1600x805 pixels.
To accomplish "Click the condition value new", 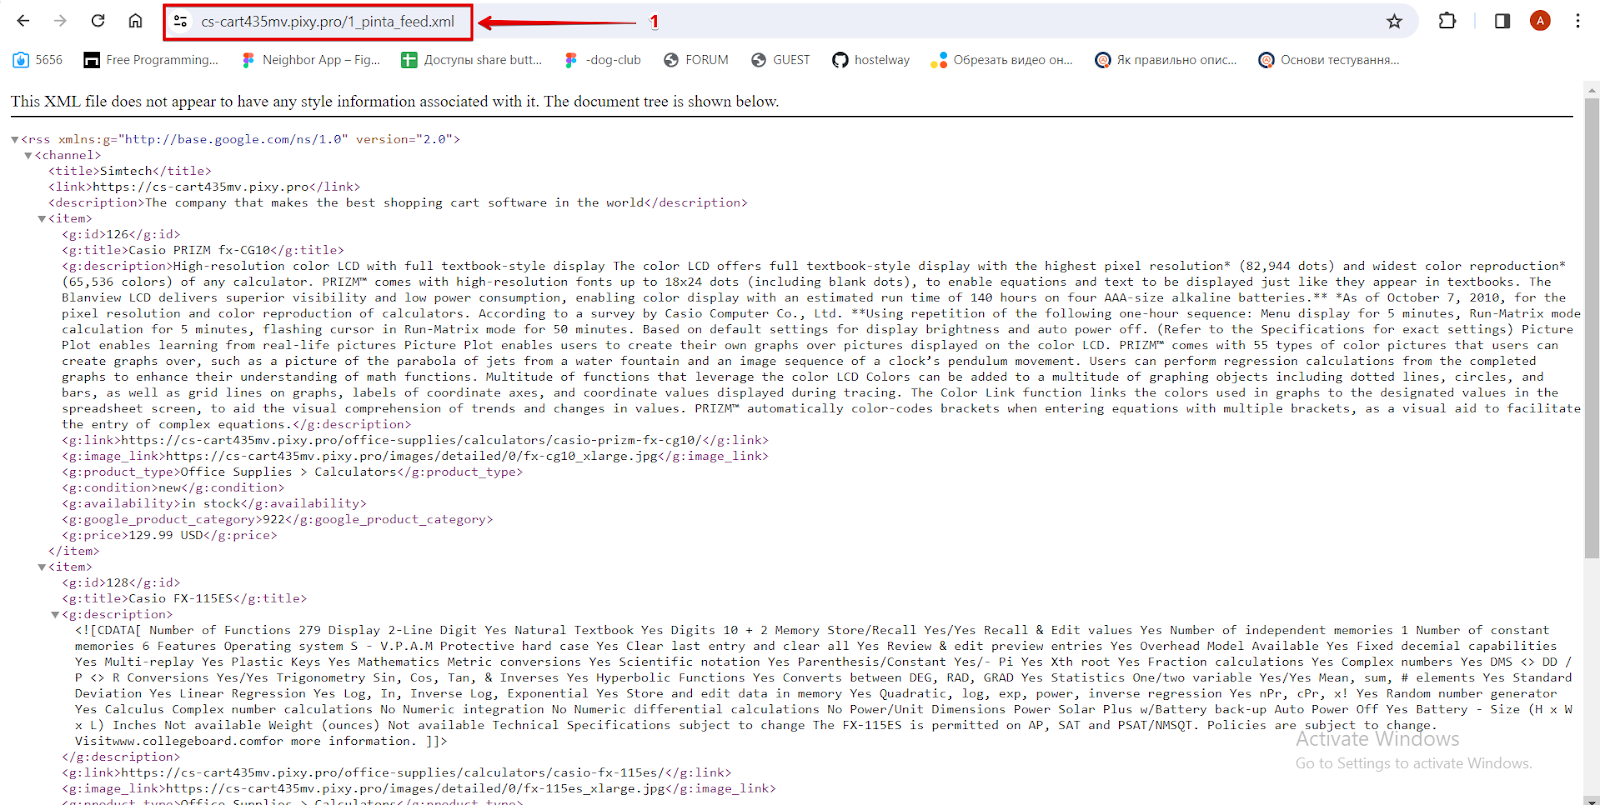I will coord(170,488).
